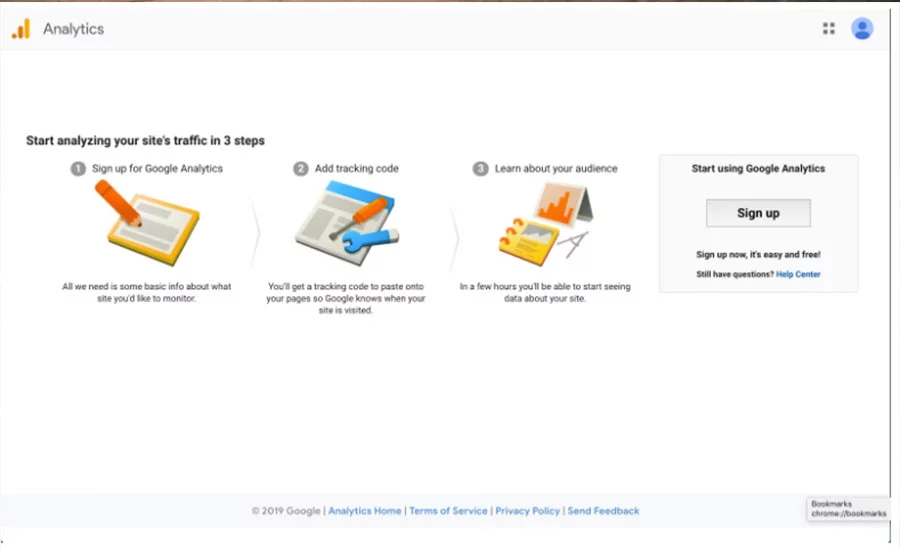Image resolution: width=900 pixels, height=550 pixels.
Task: Click the step 3 number circle
Action: (480, 169)
